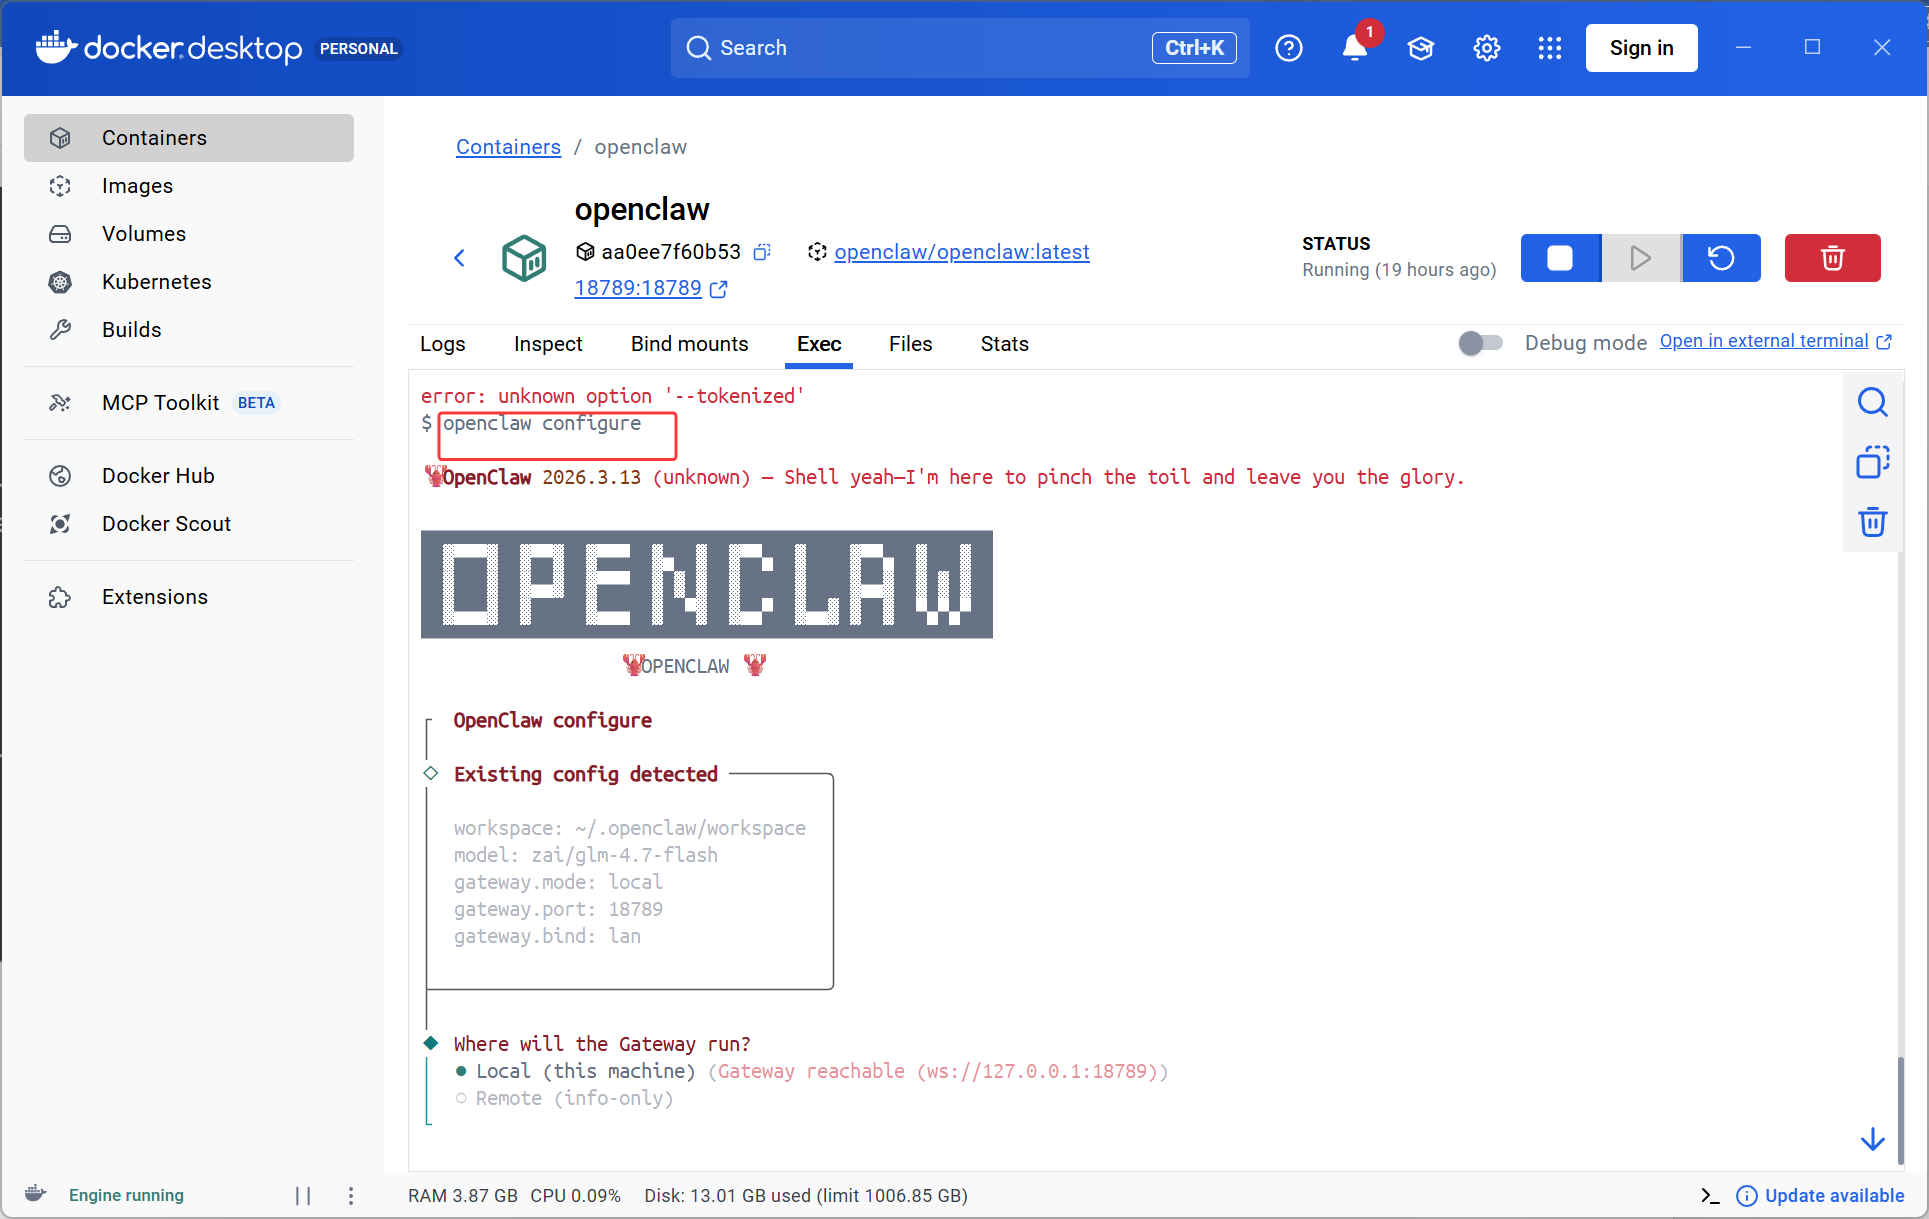Search within the terminal output
Viewport: 1929px width, 1219px height.
(x=1873, y=402)
